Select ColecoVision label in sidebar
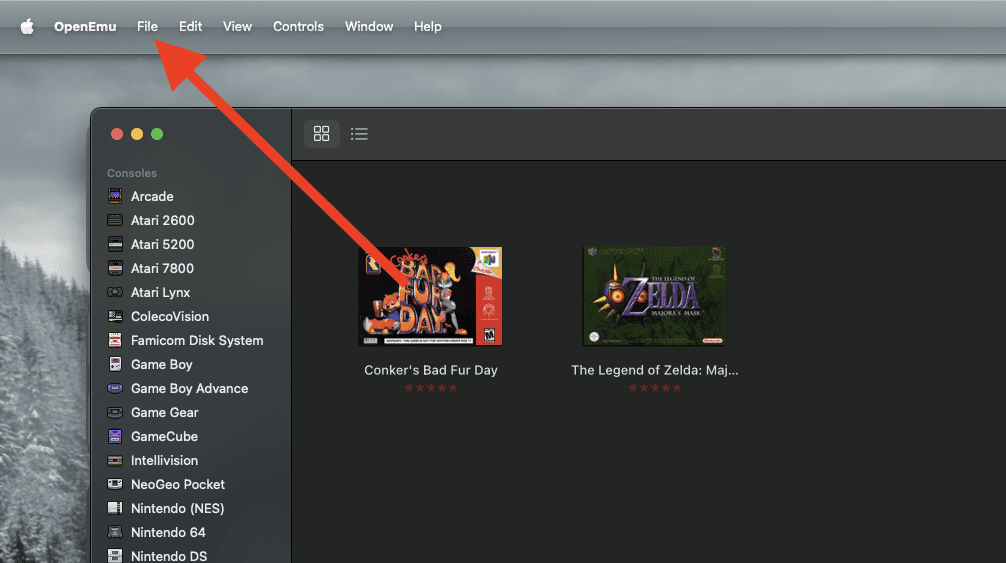 (170, 316)
